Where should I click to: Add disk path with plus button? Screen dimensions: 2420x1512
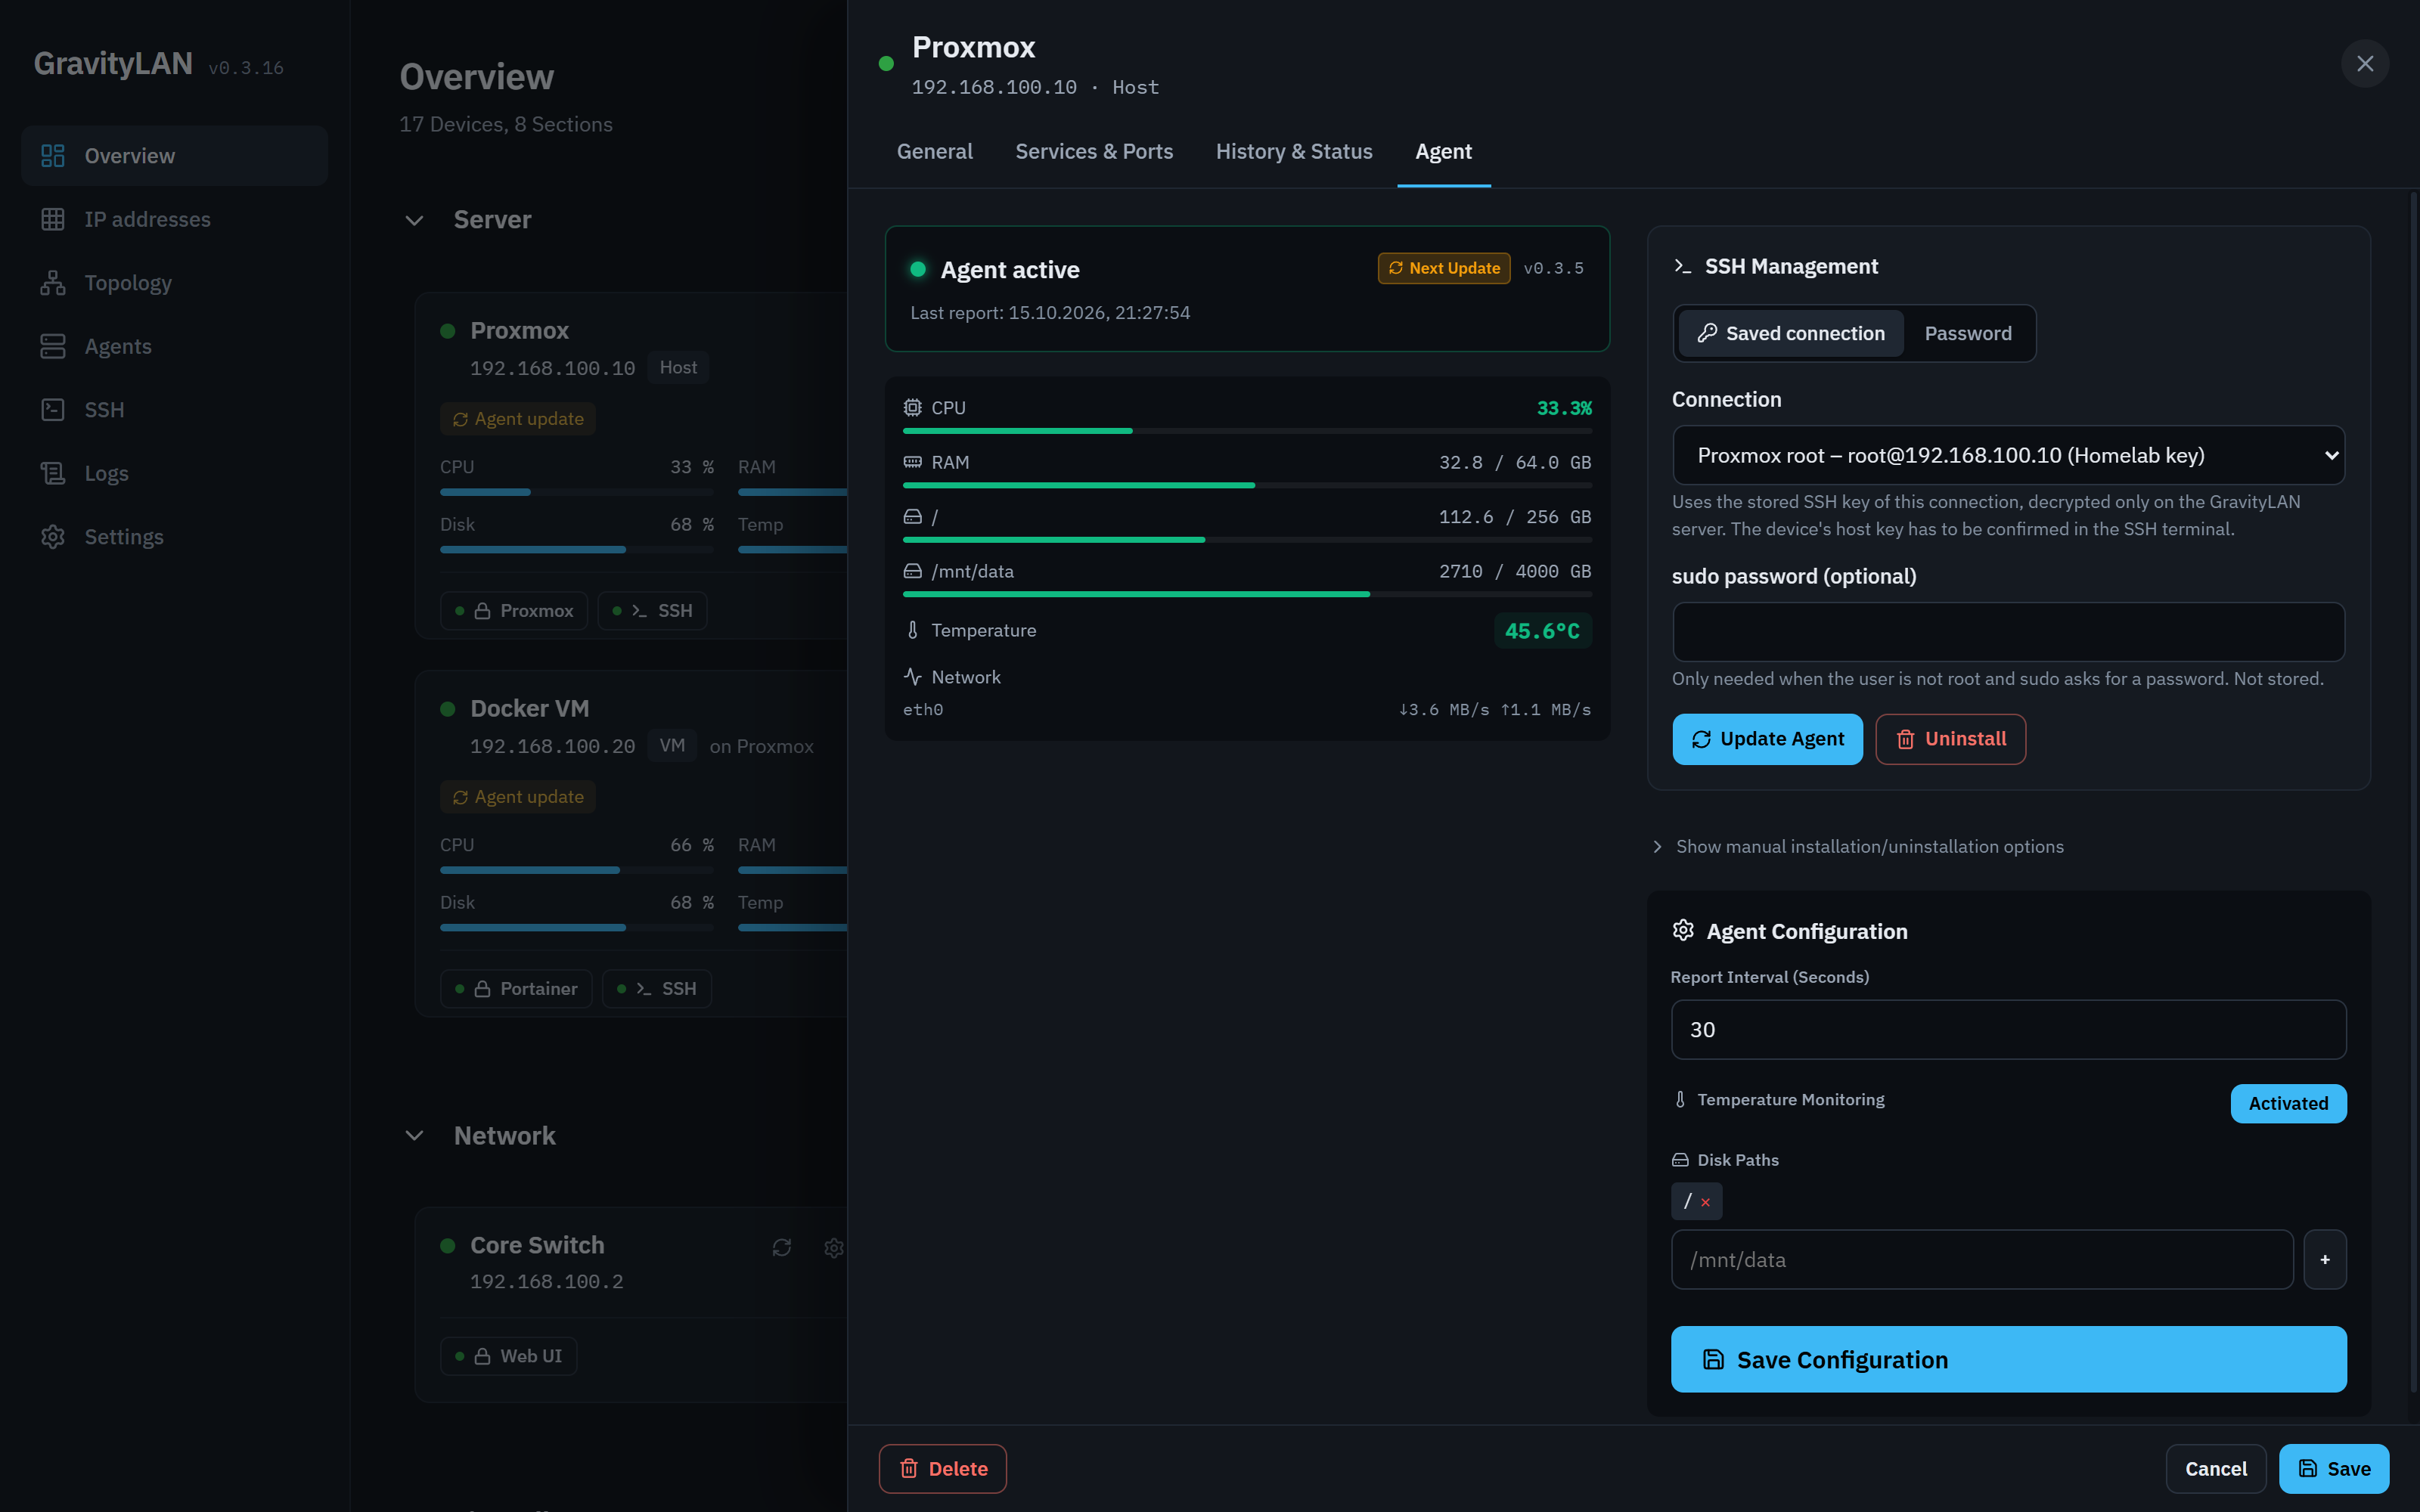[2325, 1260]
